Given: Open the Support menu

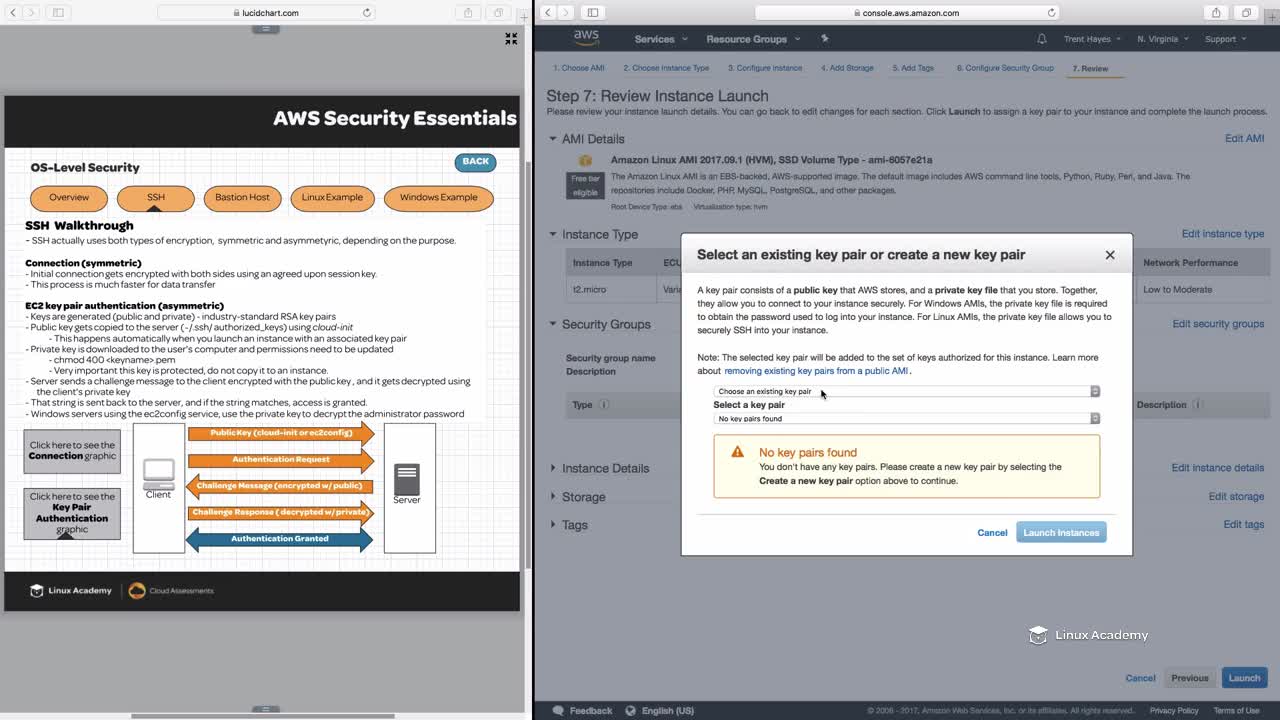Looking at the screenshot, I should pos(1225,39).
